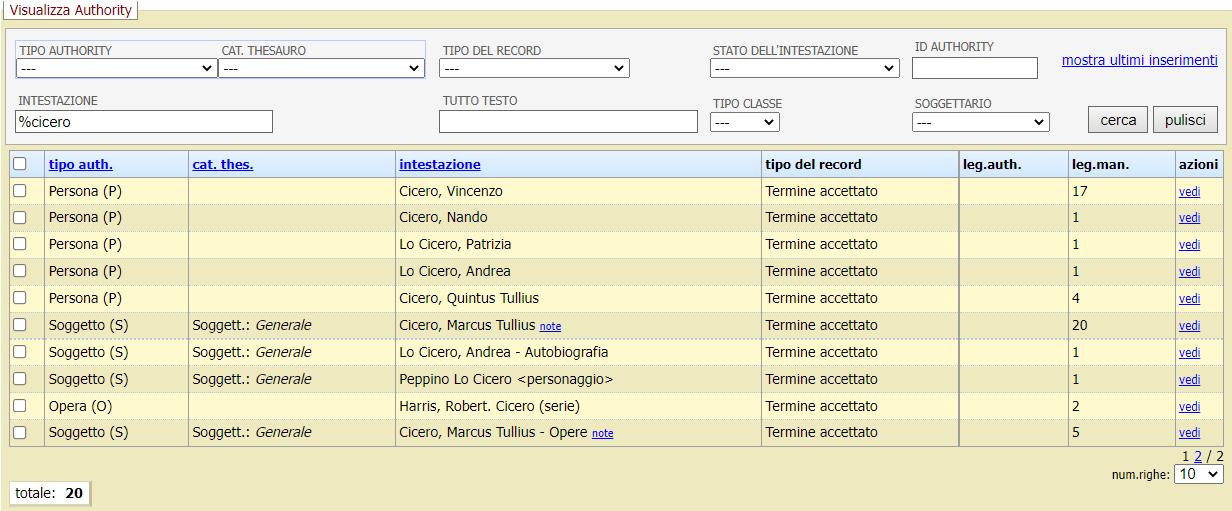Image resolution: width=1232 pixels, height=511 pixels.
Task: Open note link for Cicero, Marcus Tullius - Opere
Action: pyautogui.click(x=602, y=434)
